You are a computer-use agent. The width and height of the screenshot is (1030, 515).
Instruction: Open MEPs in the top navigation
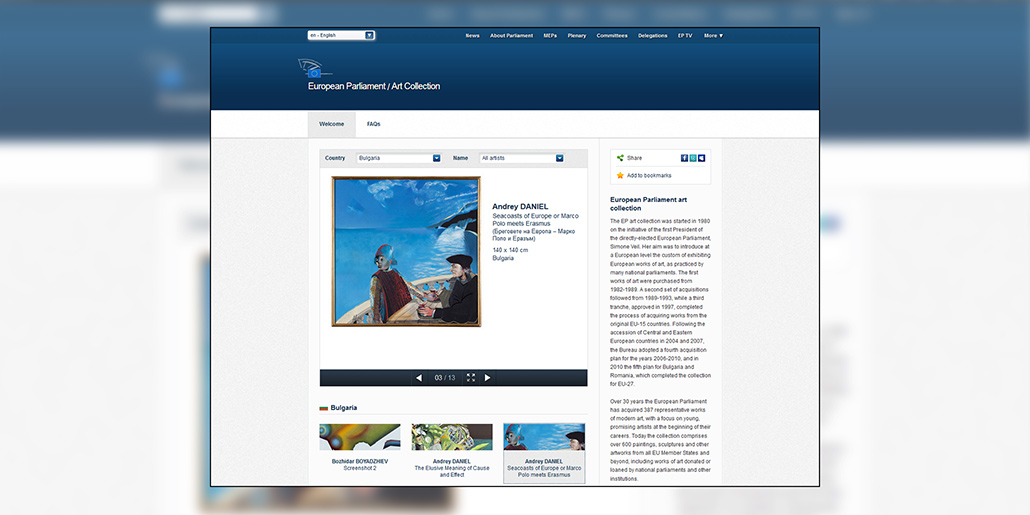(x=550, y=35)
